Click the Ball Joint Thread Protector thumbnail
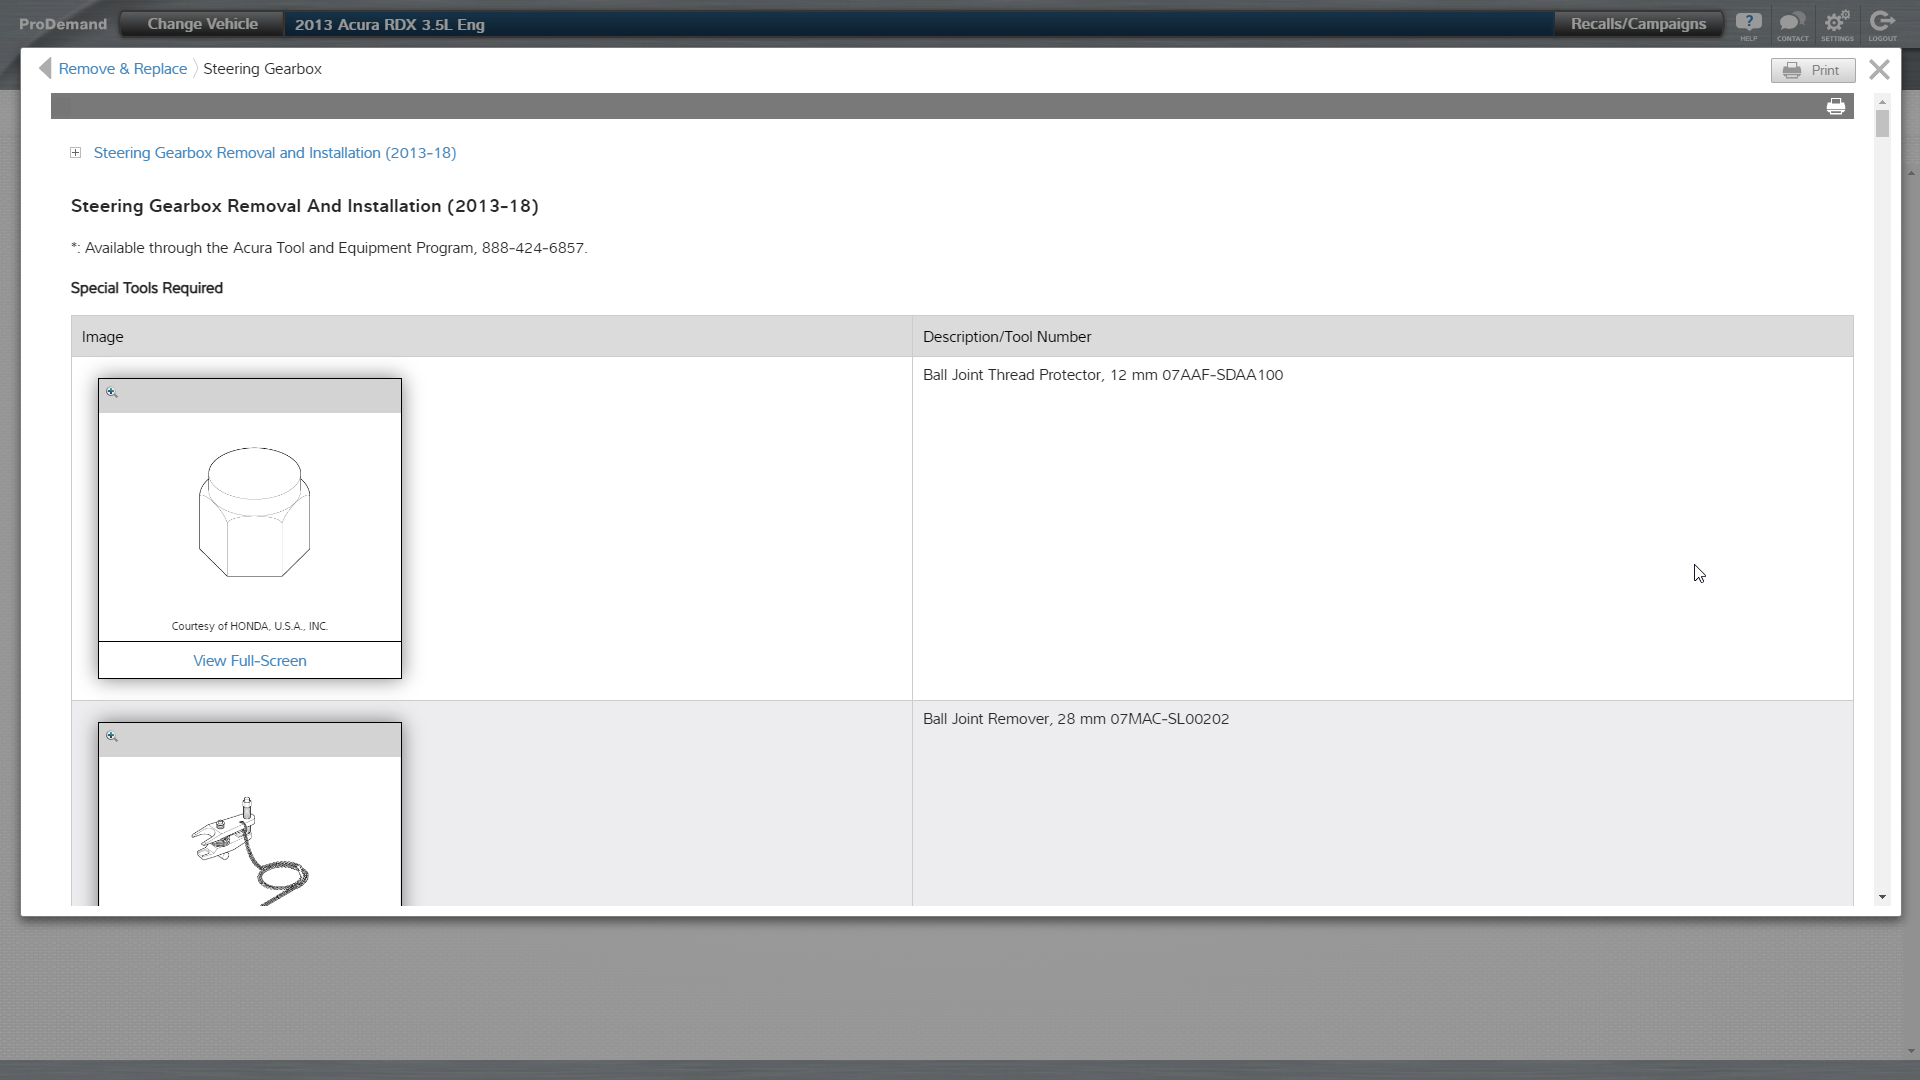This screenshot has height=1080, width=1920. [254, 513]
